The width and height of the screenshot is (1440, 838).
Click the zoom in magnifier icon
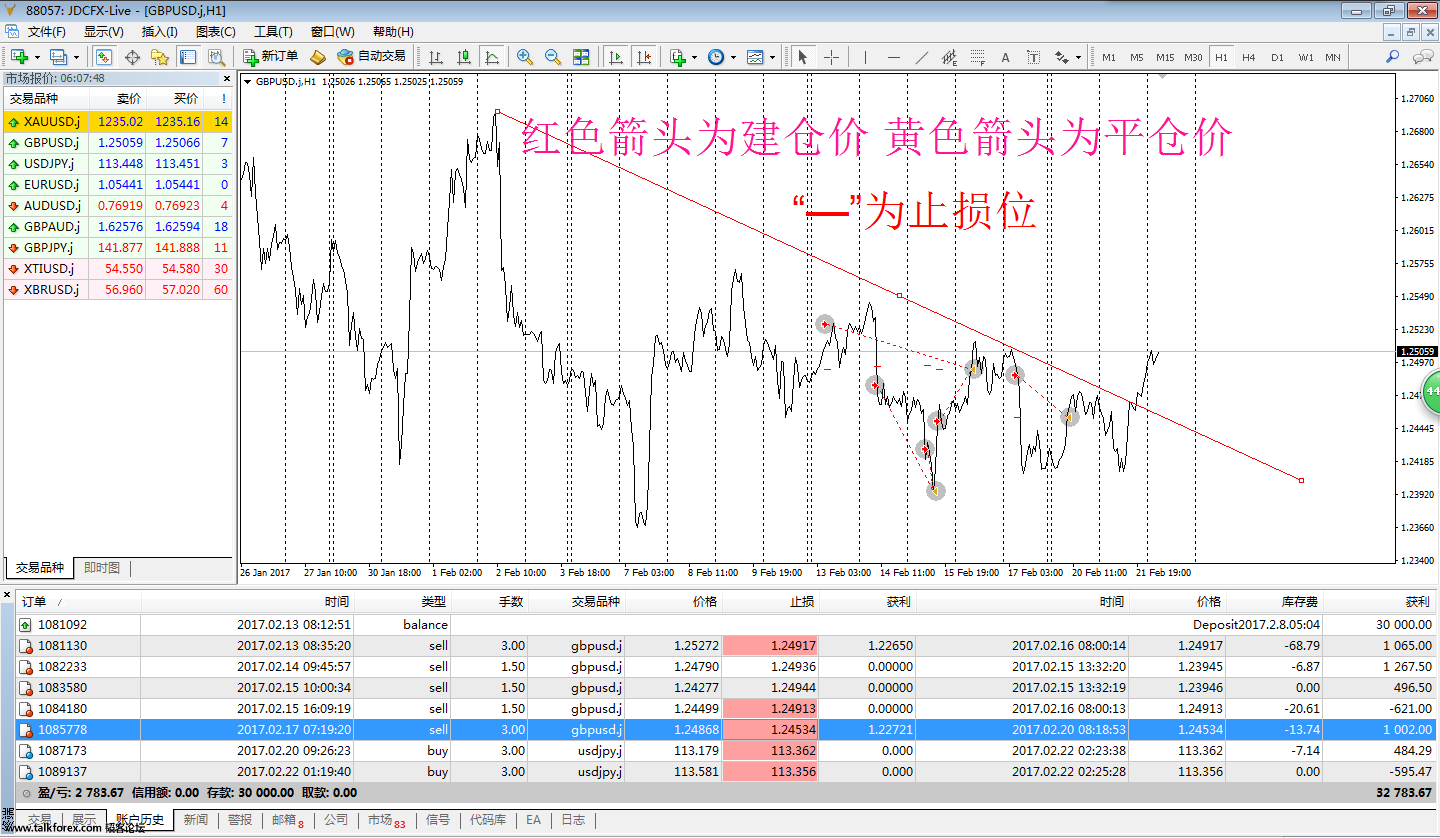[x=525, y=57]
